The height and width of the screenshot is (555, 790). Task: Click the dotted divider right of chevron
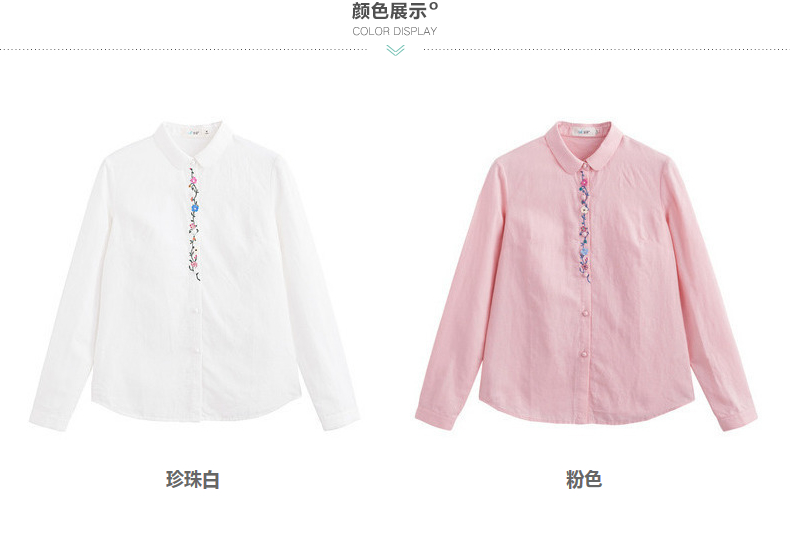point(607,49)
